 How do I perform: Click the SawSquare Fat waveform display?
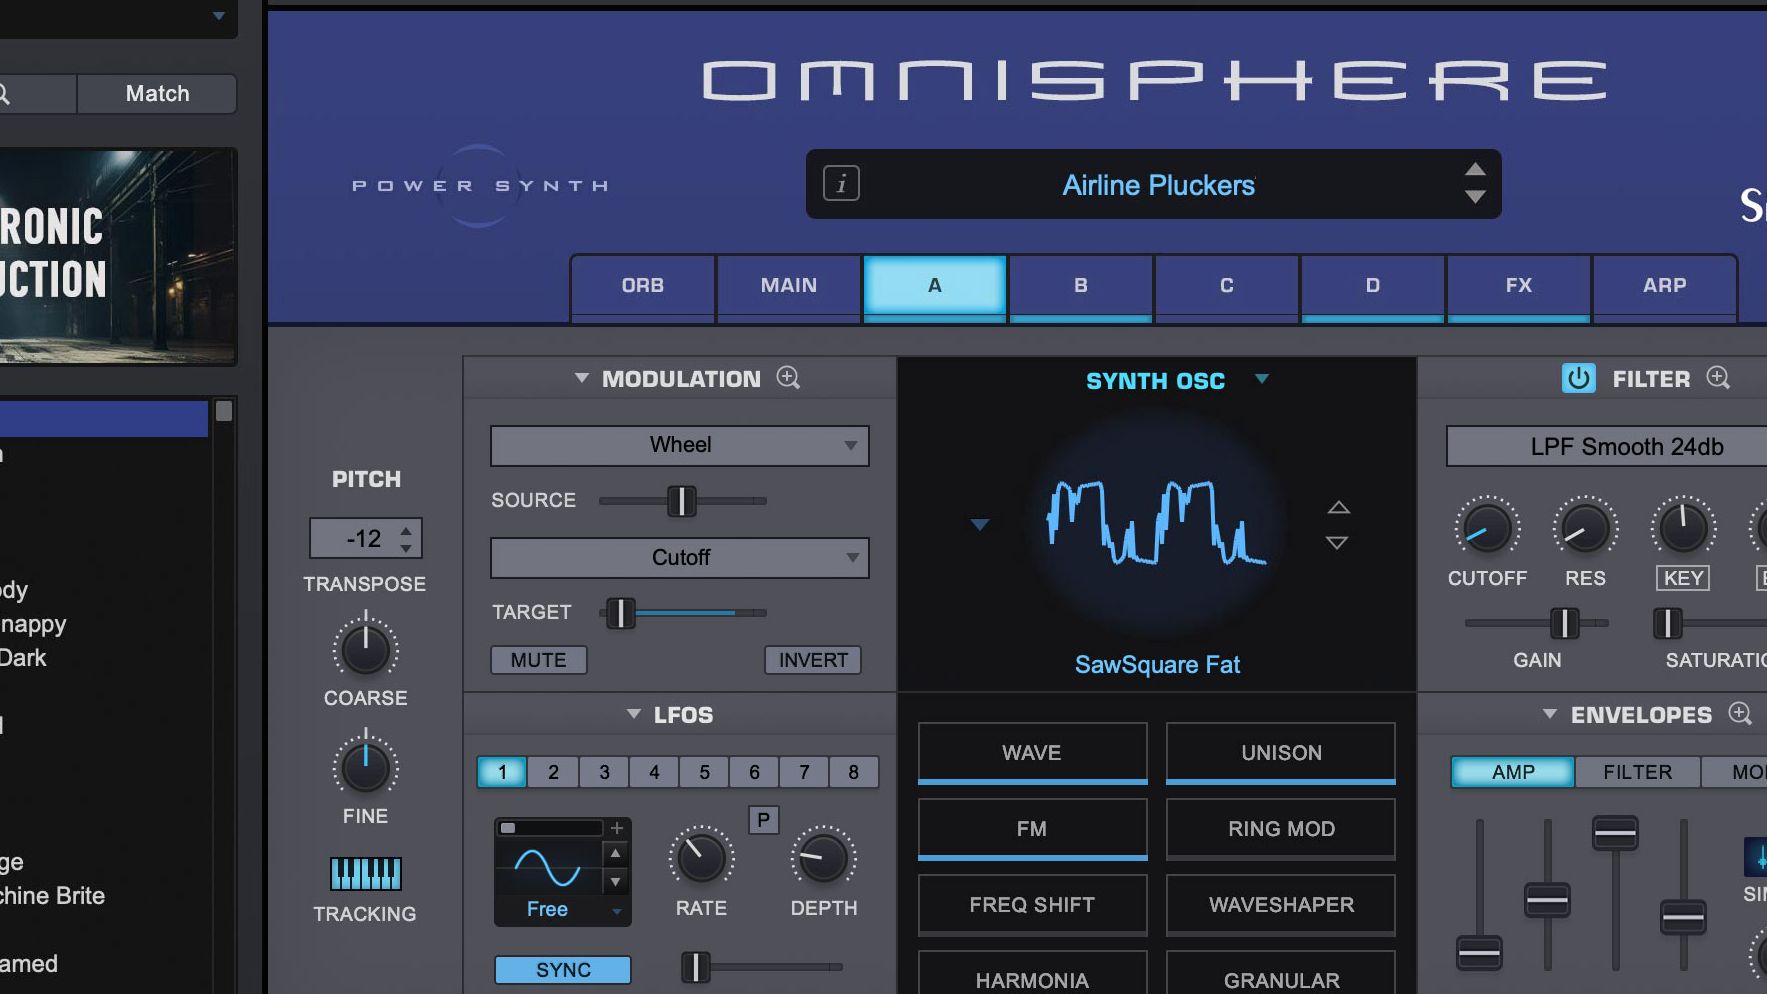[1157, 523]
